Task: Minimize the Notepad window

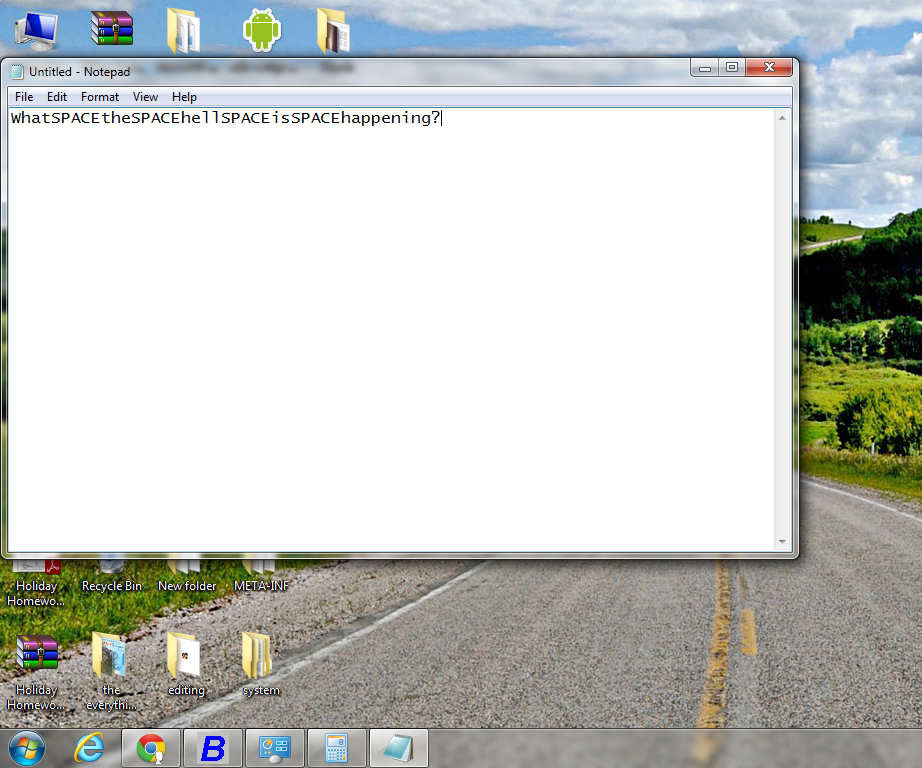Action: tap(704, 68)
